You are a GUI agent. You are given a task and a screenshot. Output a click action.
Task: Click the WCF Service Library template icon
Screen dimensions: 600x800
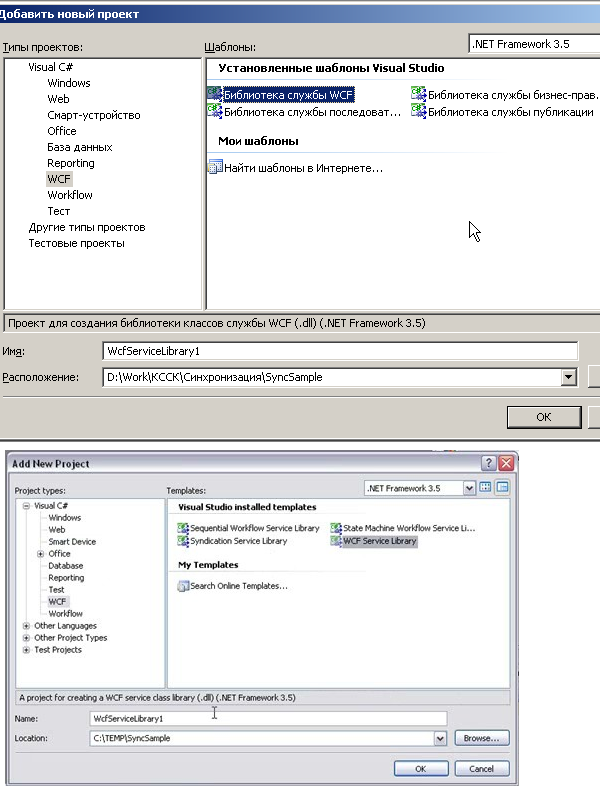tap(336, 541)
